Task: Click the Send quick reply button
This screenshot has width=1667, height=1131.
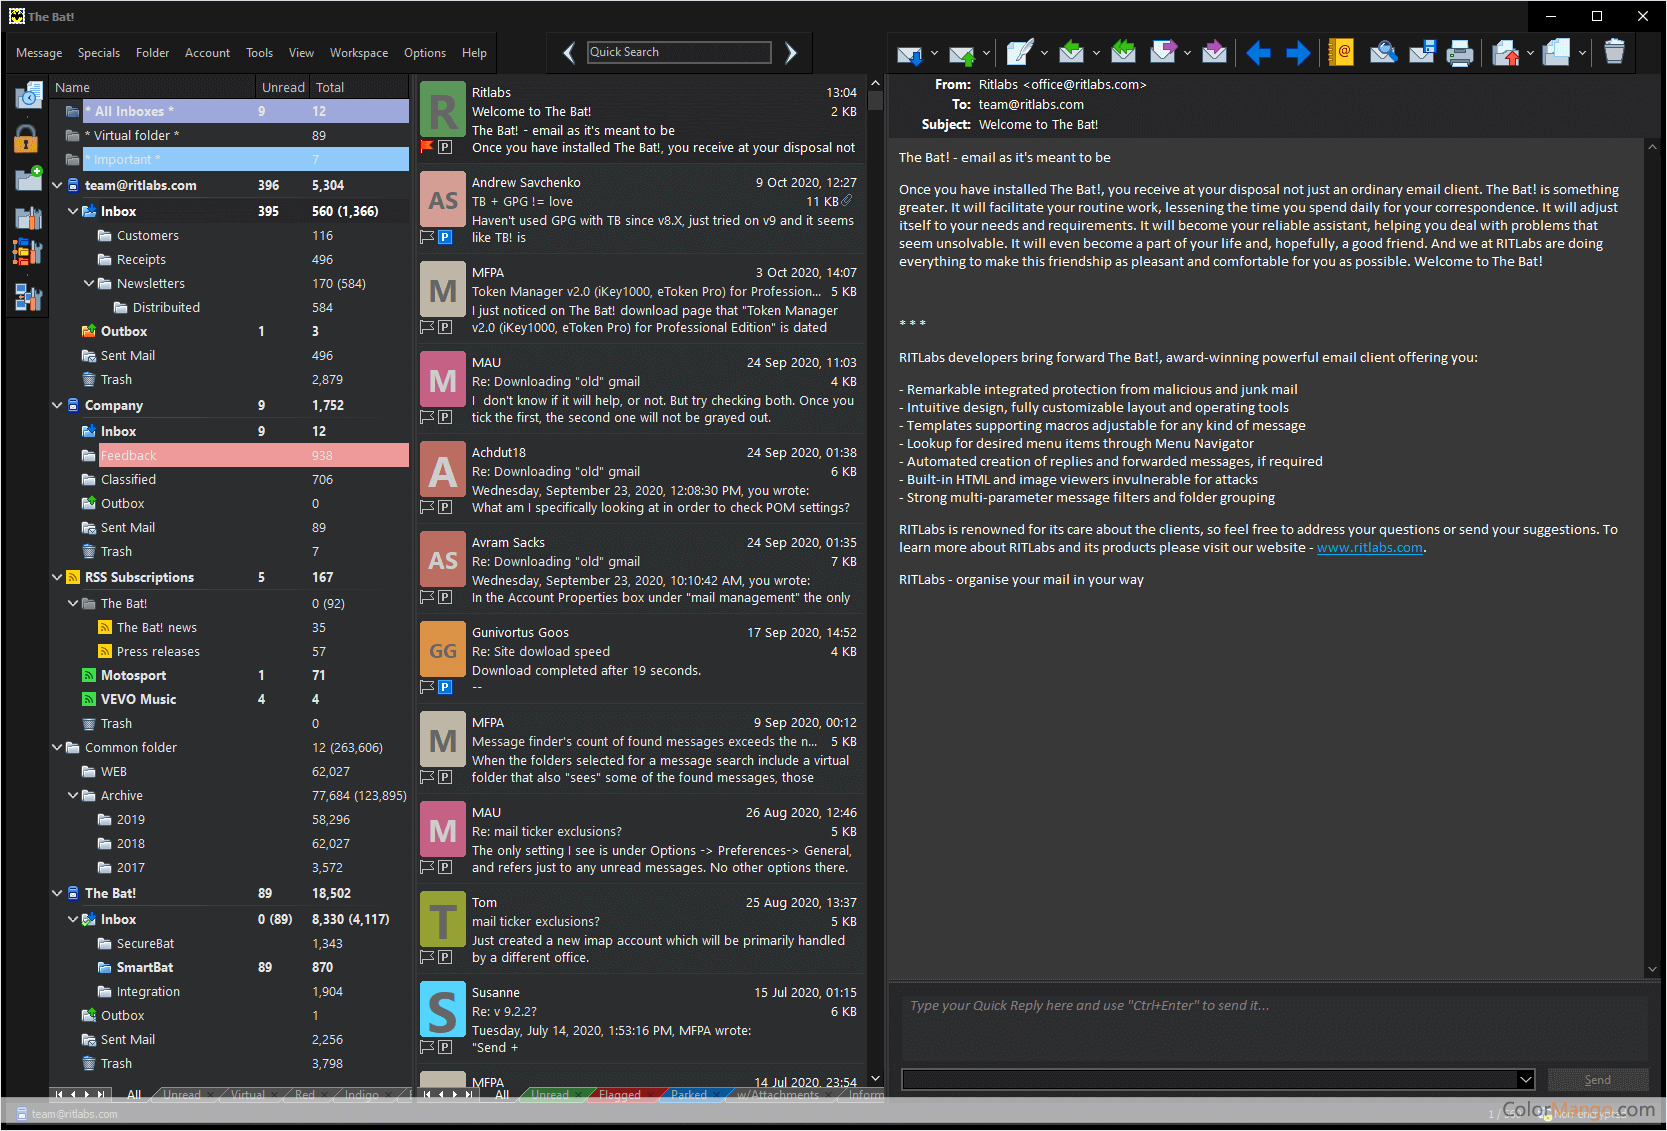Action: click(x=1597, y=1080)
